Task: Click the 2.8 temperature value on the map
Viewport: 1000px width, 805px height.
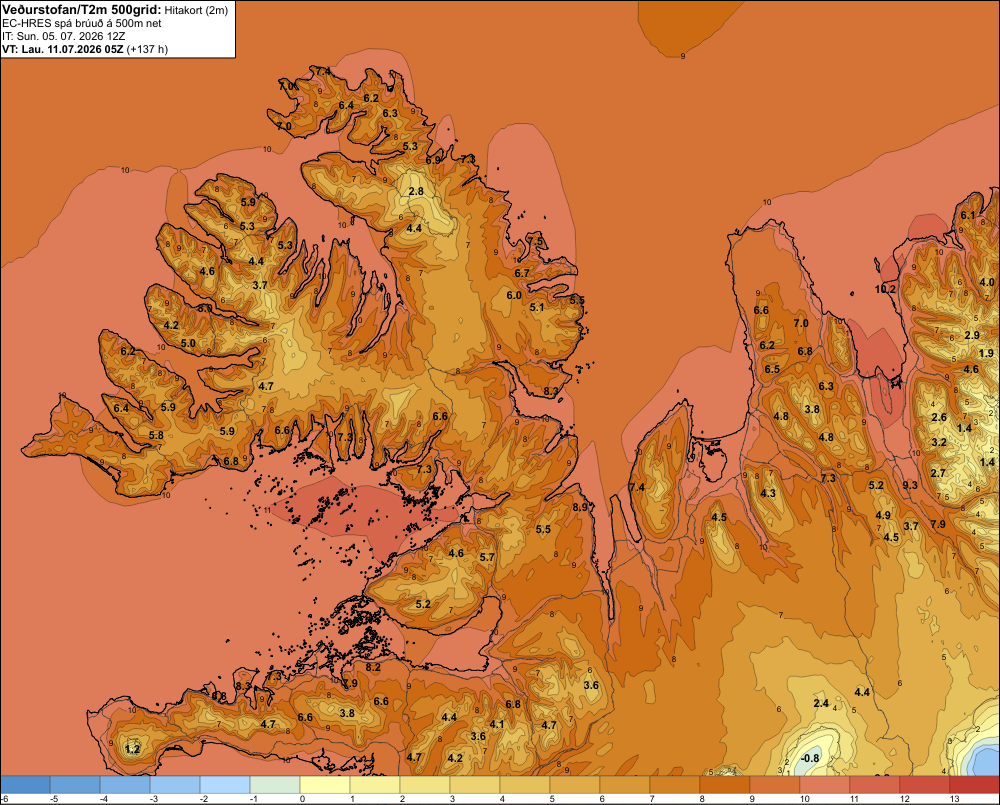Action: (x=416, y=191)
